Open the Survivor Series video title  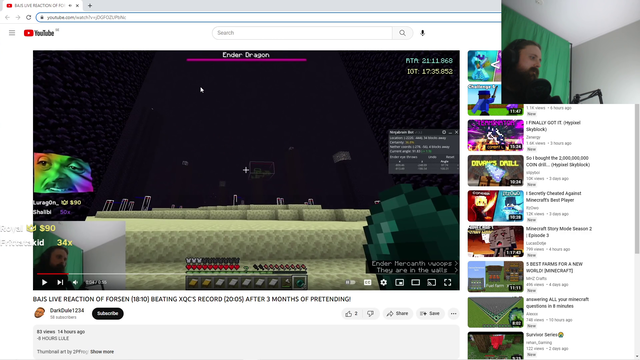[545, 335]
